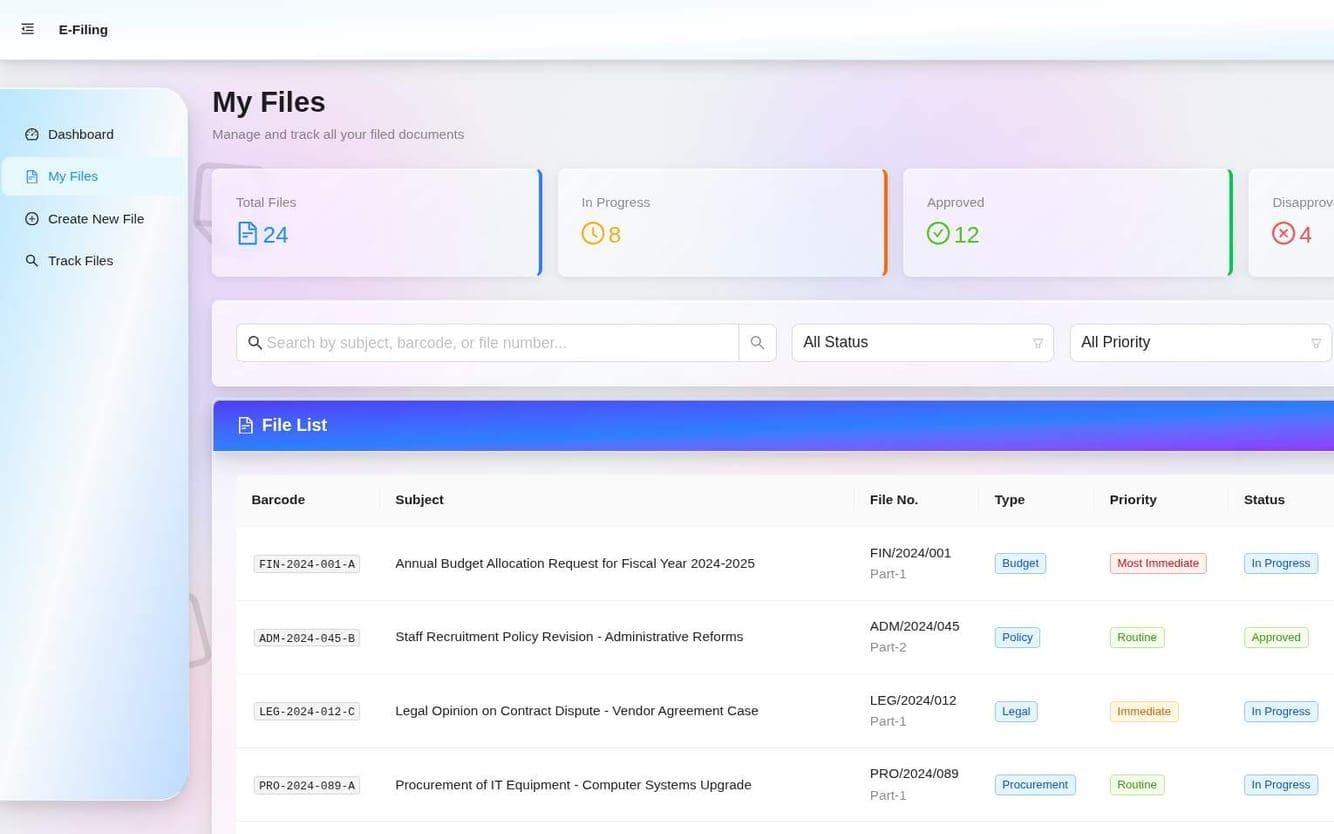Click the Annual Budget Allocation Request subject
This screenshot has height=834, width=1334.
pyautogui.click(x=575, y=563)
